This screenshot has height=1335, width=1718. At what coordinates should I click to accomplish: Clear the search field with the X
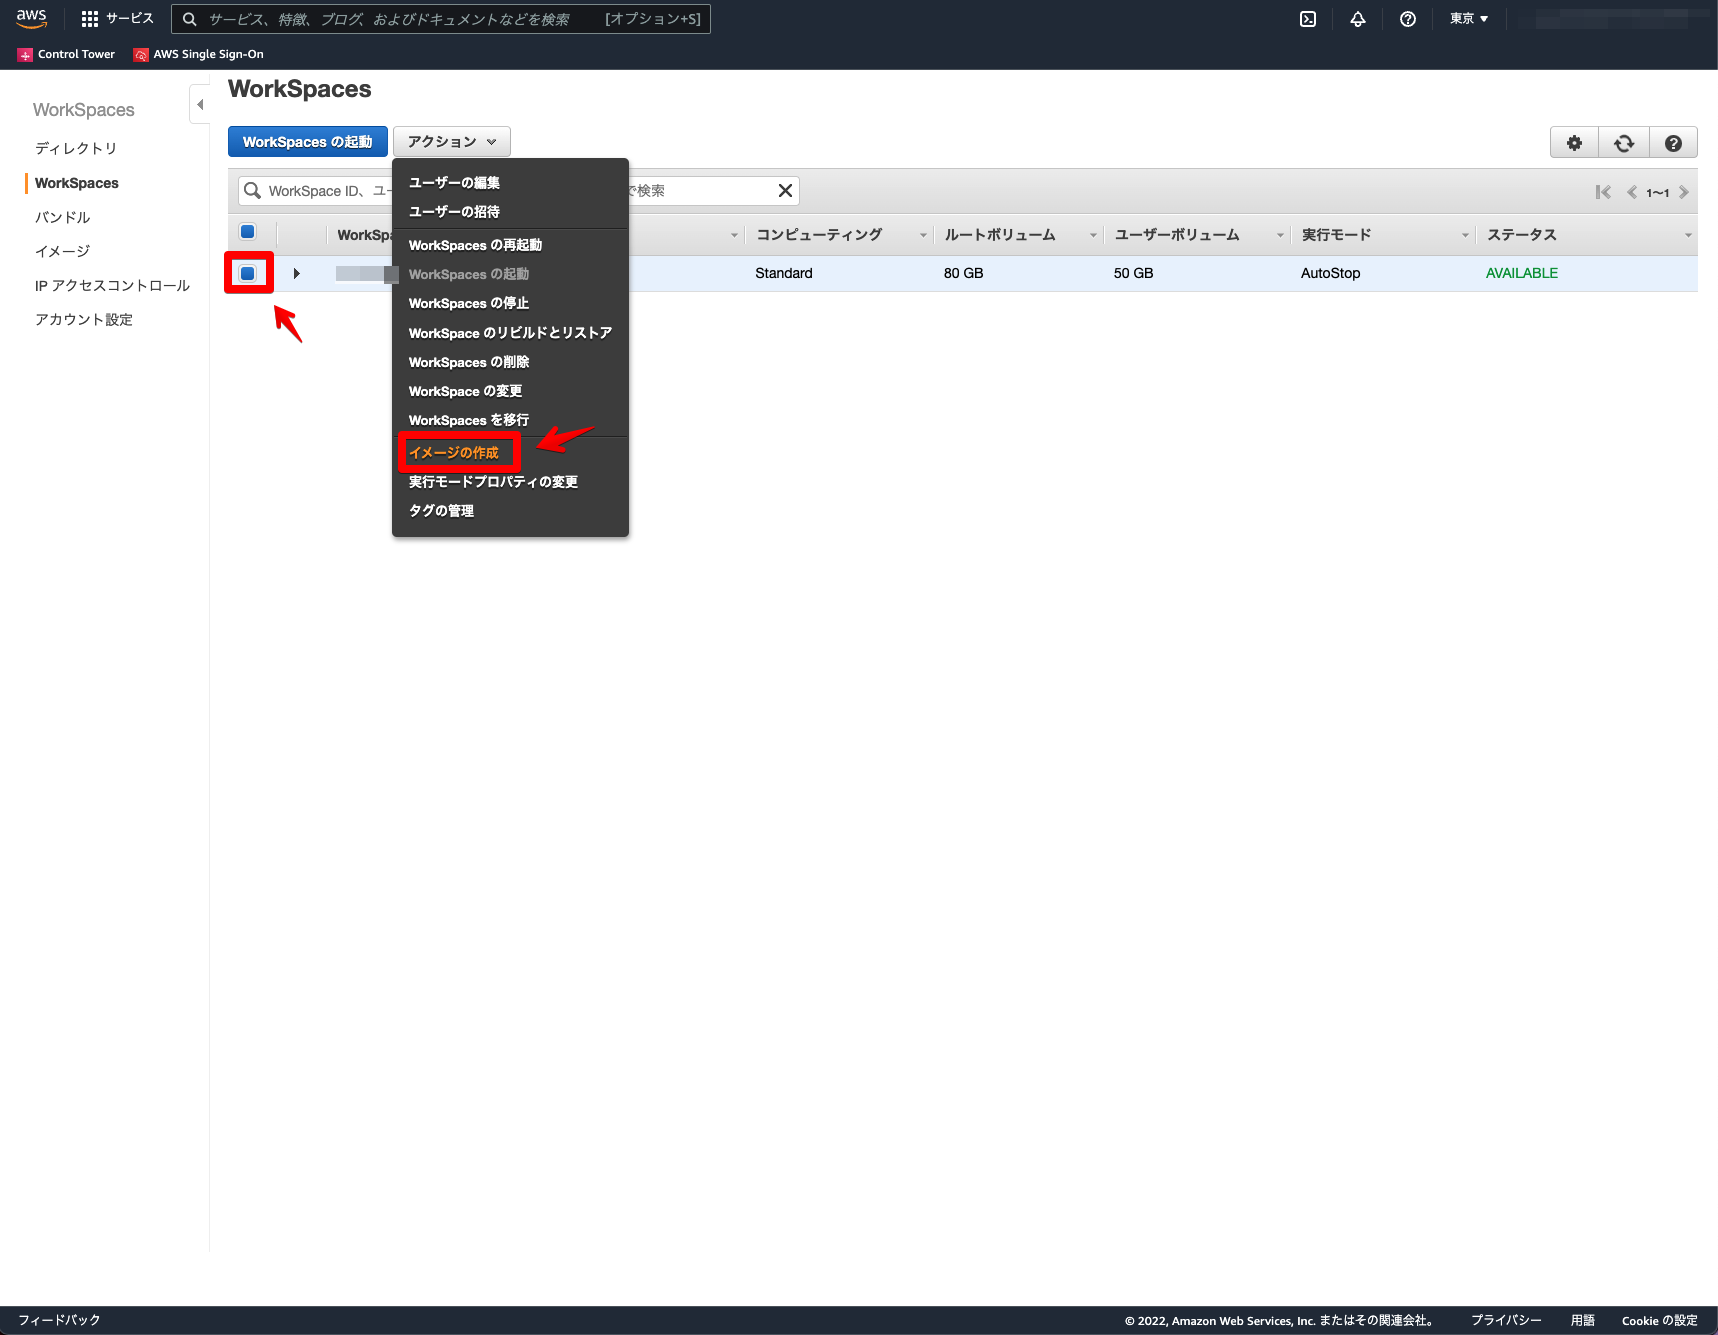[x=784, y=190]
